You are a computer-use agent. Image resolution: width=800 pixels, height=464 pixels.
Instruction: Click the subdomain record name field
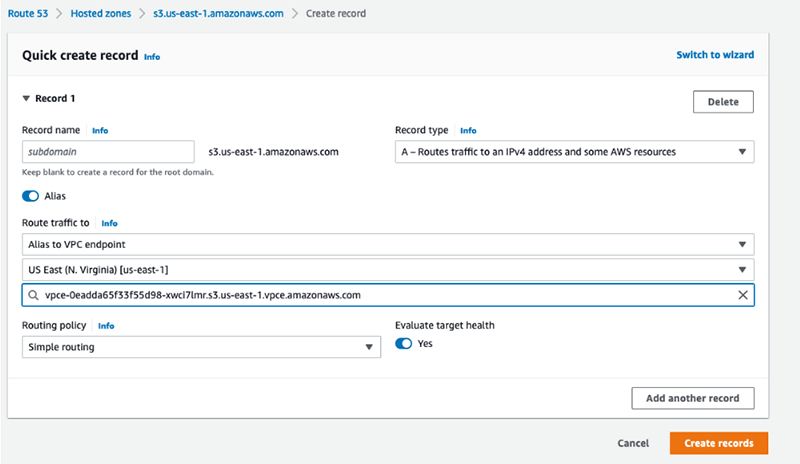click(108, 152)
